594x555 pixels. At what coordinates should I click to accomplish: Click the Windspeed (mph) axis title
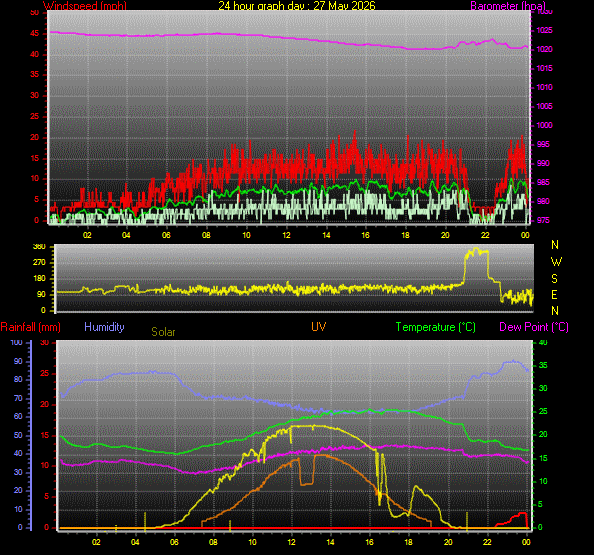[84, 5]
